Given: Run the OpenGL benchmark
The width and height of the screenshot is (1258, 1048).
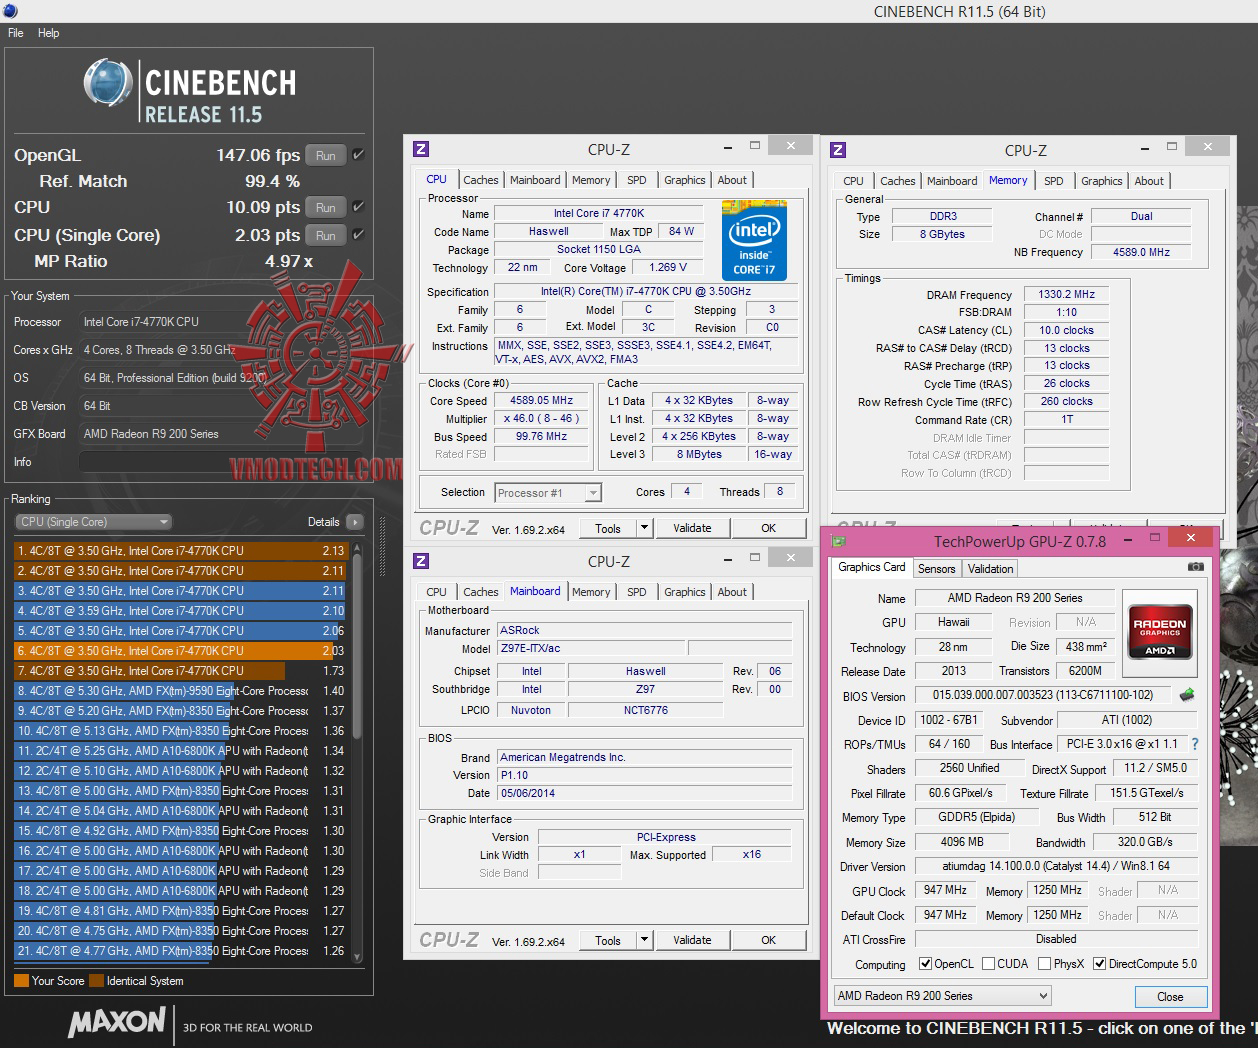Looking at the screenshot, I should coord(326,155).
